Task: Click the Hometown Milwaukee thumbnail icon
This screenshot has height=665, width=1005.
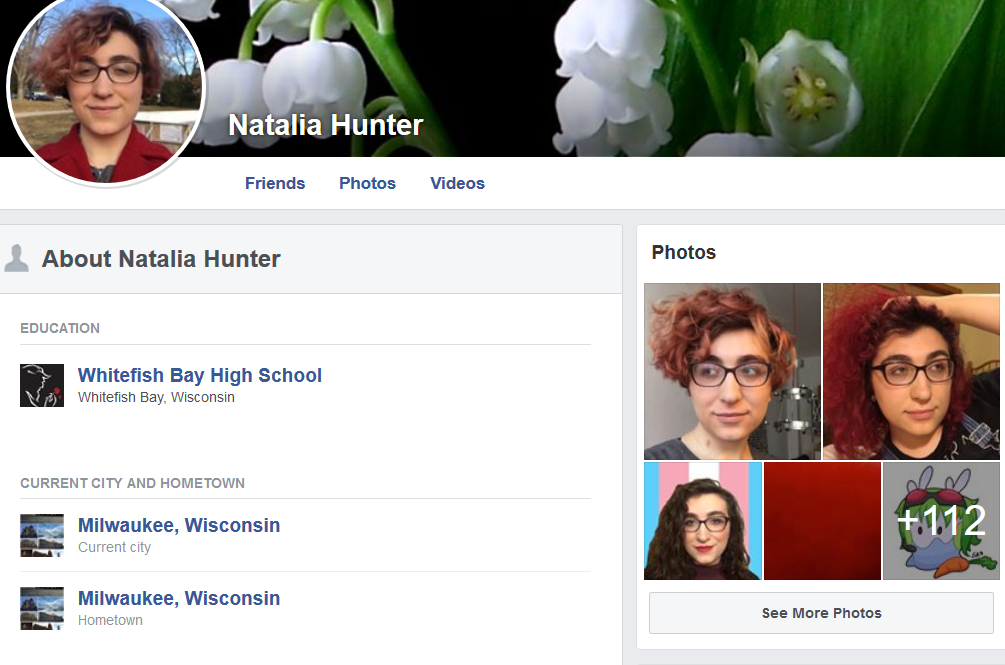Action: tap(42, 609)
